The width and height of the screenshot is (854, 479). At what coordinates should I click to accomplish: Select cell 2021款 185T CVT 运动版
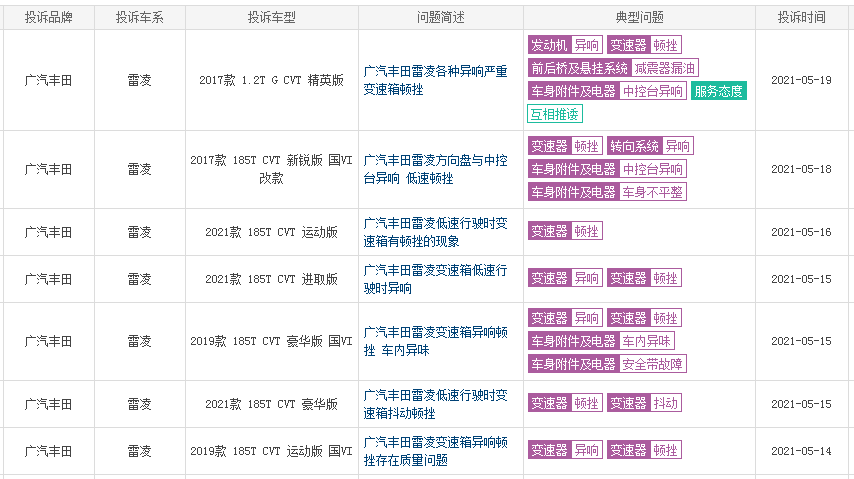pos(272,232)
